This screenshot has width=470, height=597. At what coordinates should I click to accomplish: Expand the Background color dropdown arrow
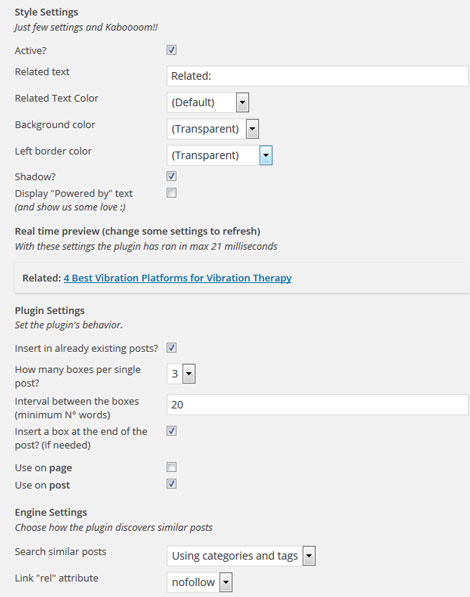click(252, 129)
